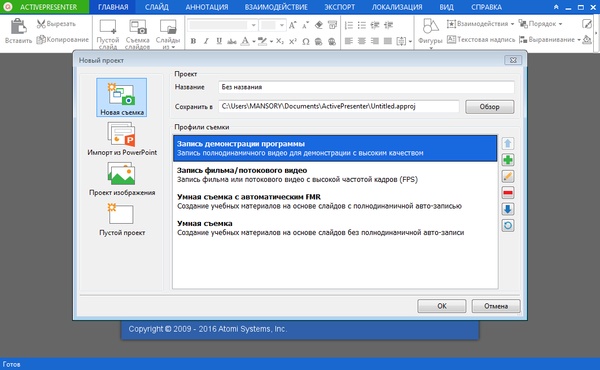The height and width of the screenshot is (370, 600).
Task: Apply strikethrough formatting
Action: pos(232,41)
